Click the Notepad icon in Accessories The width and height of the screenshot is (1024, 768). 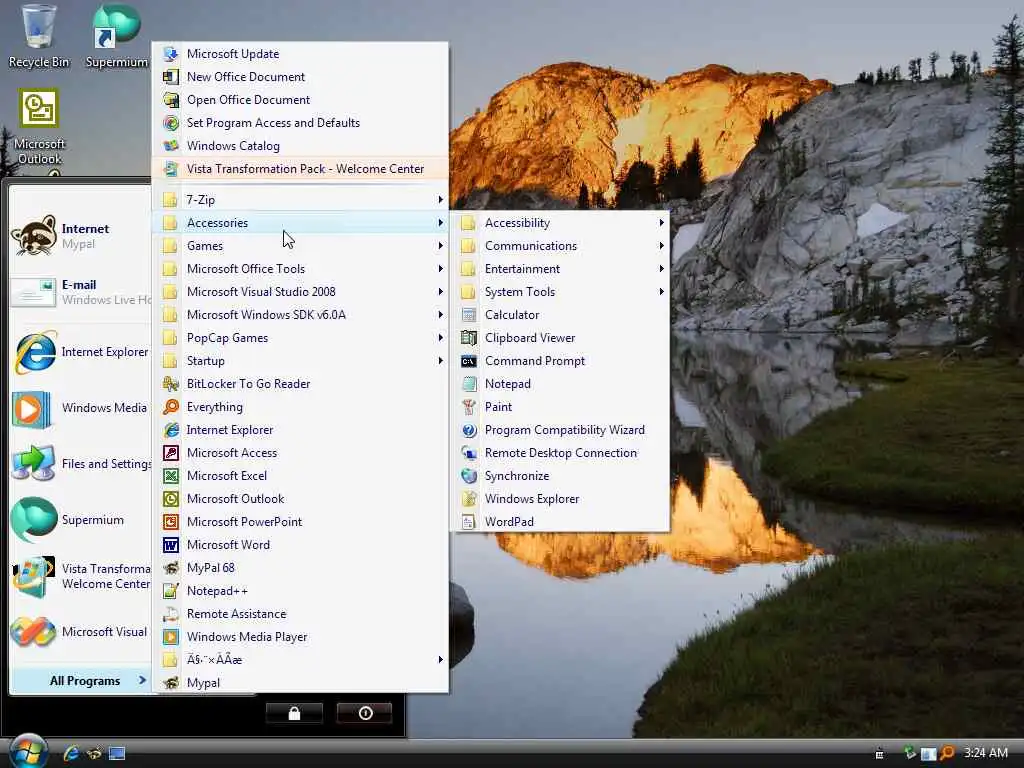click(468, 384)
